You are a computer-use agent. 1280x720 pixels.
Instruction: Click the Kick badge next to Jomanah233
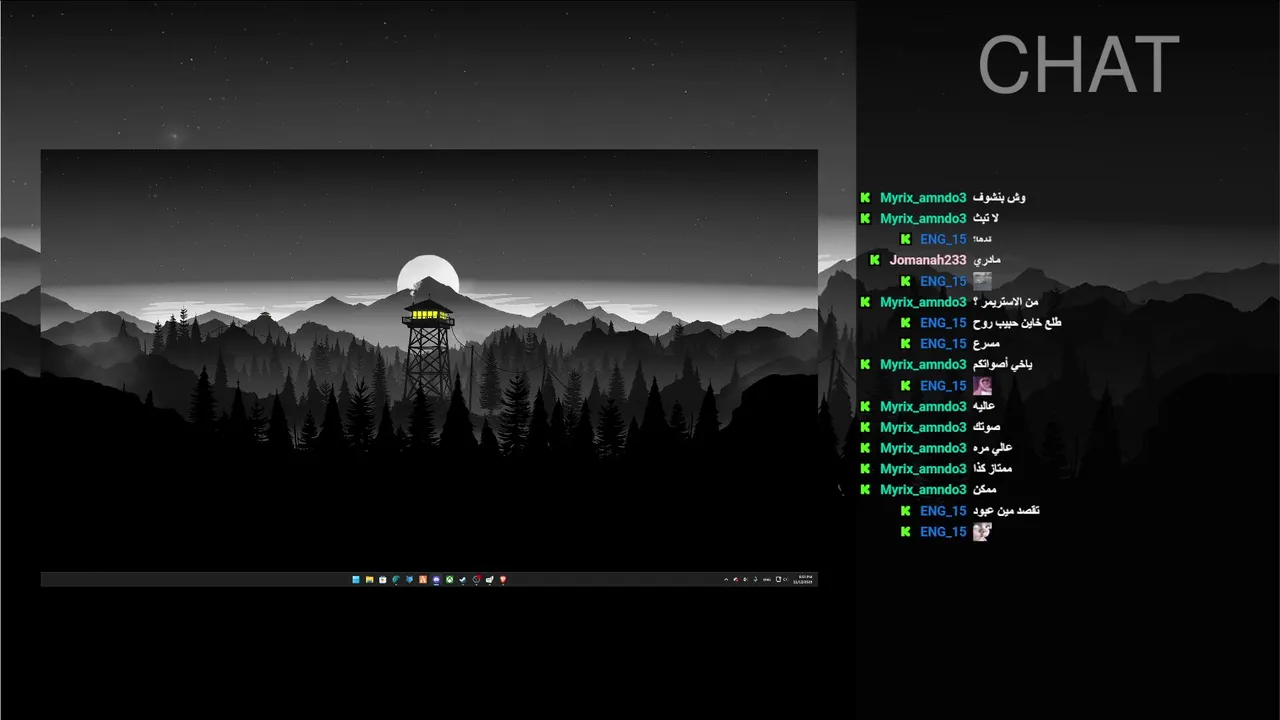[x=875, y=260]
